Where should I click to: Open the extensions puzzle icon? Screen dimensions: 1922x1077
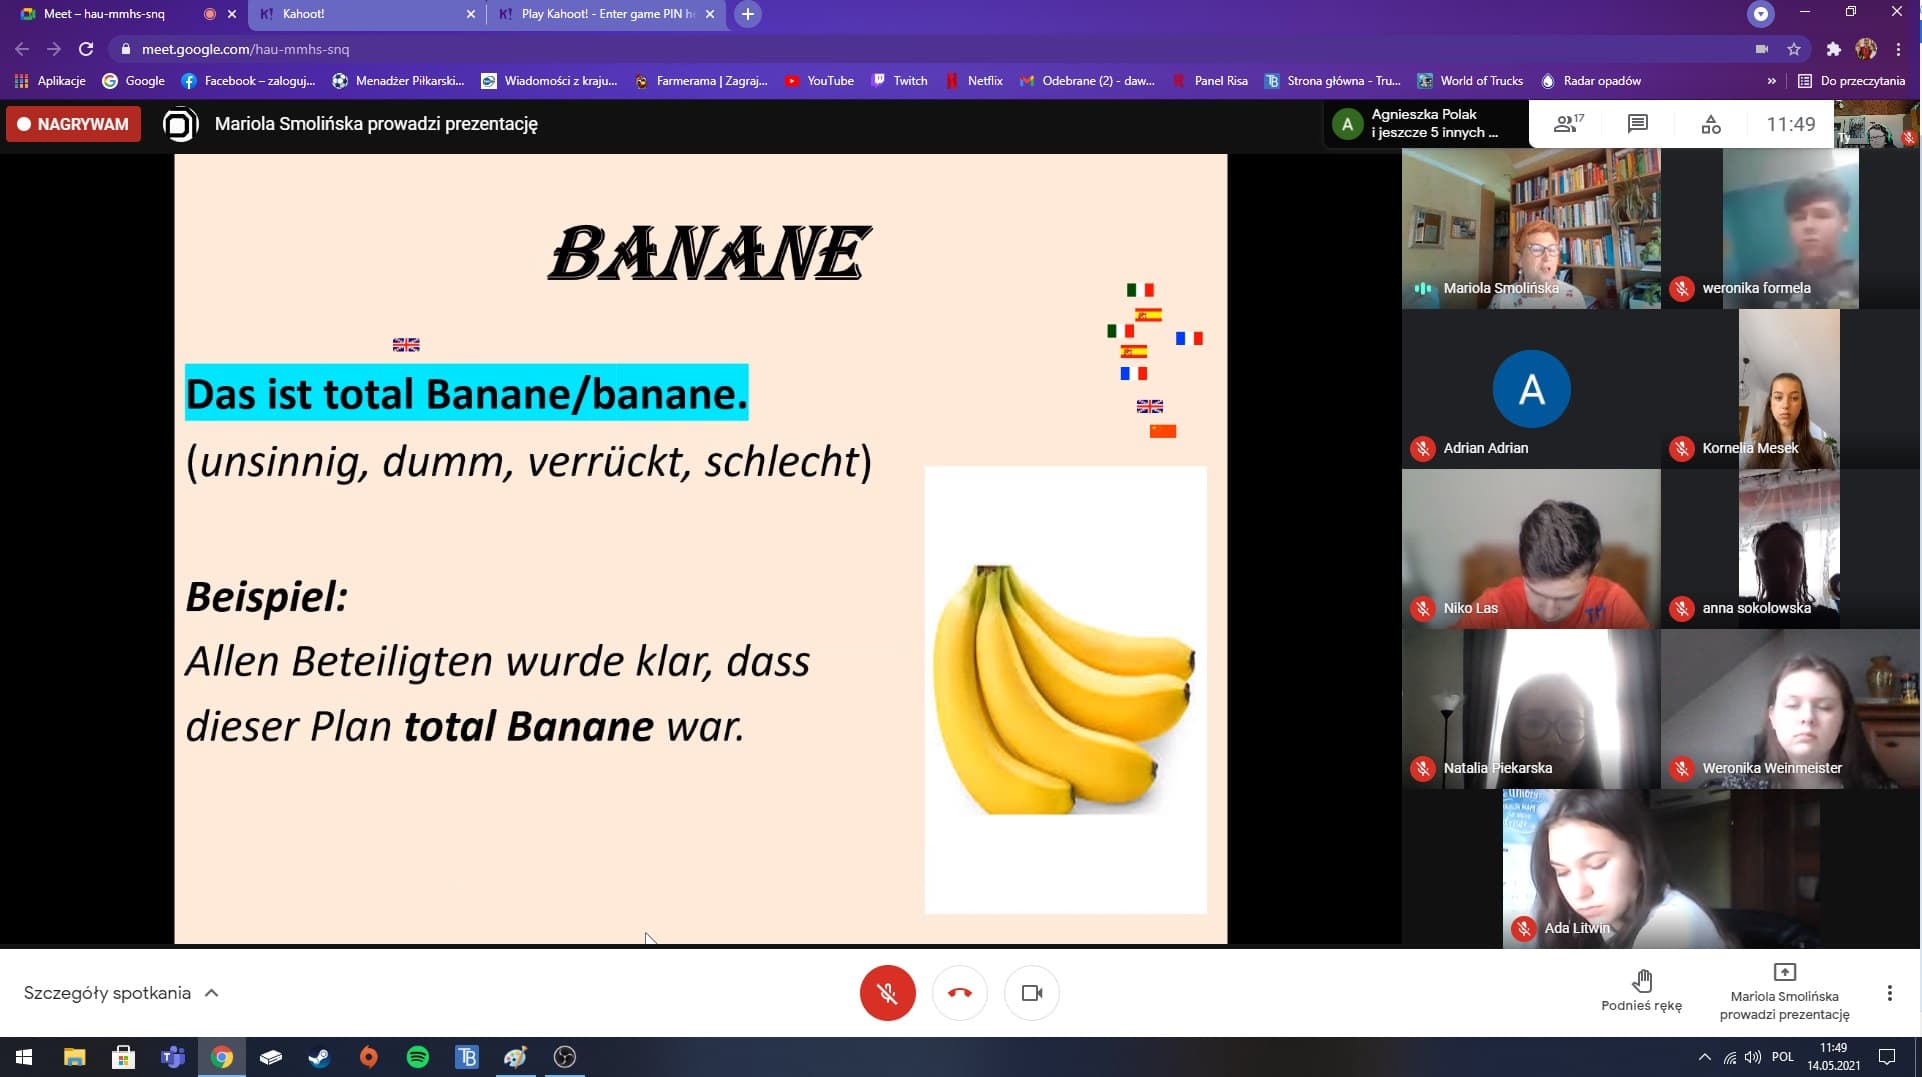(1833, 49)
